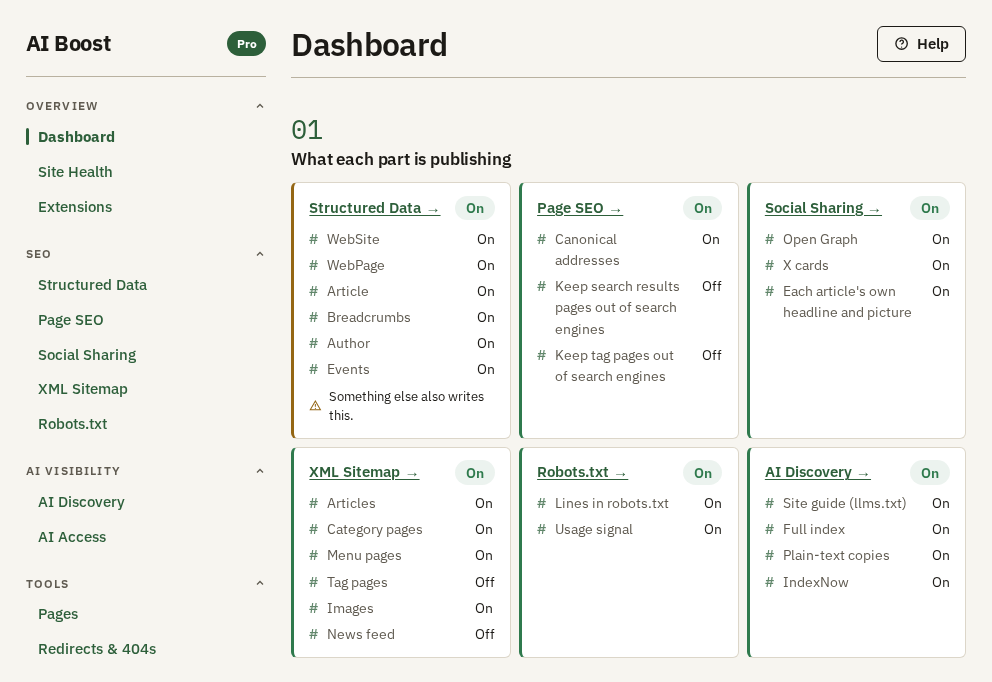Click the hash icon beside WebSite
The height and width of the screenshot is (682, 992).
pos(313,239)
